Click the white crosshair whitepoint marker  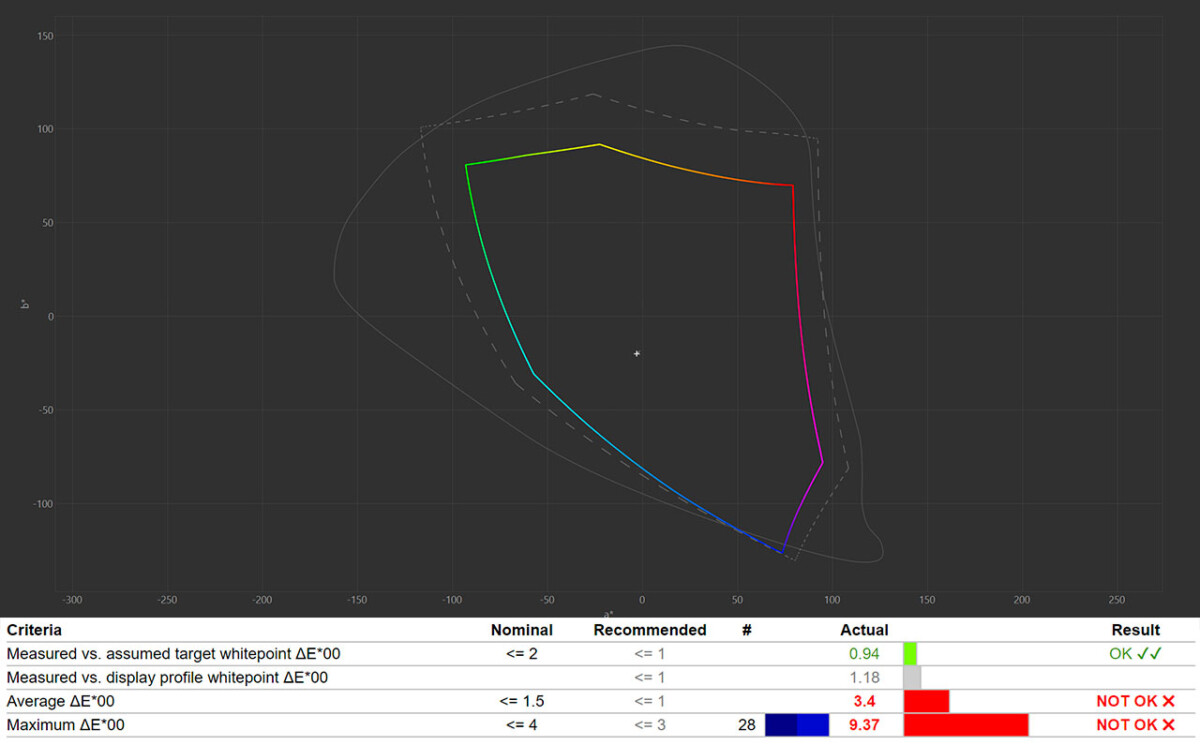click(637, 353)
